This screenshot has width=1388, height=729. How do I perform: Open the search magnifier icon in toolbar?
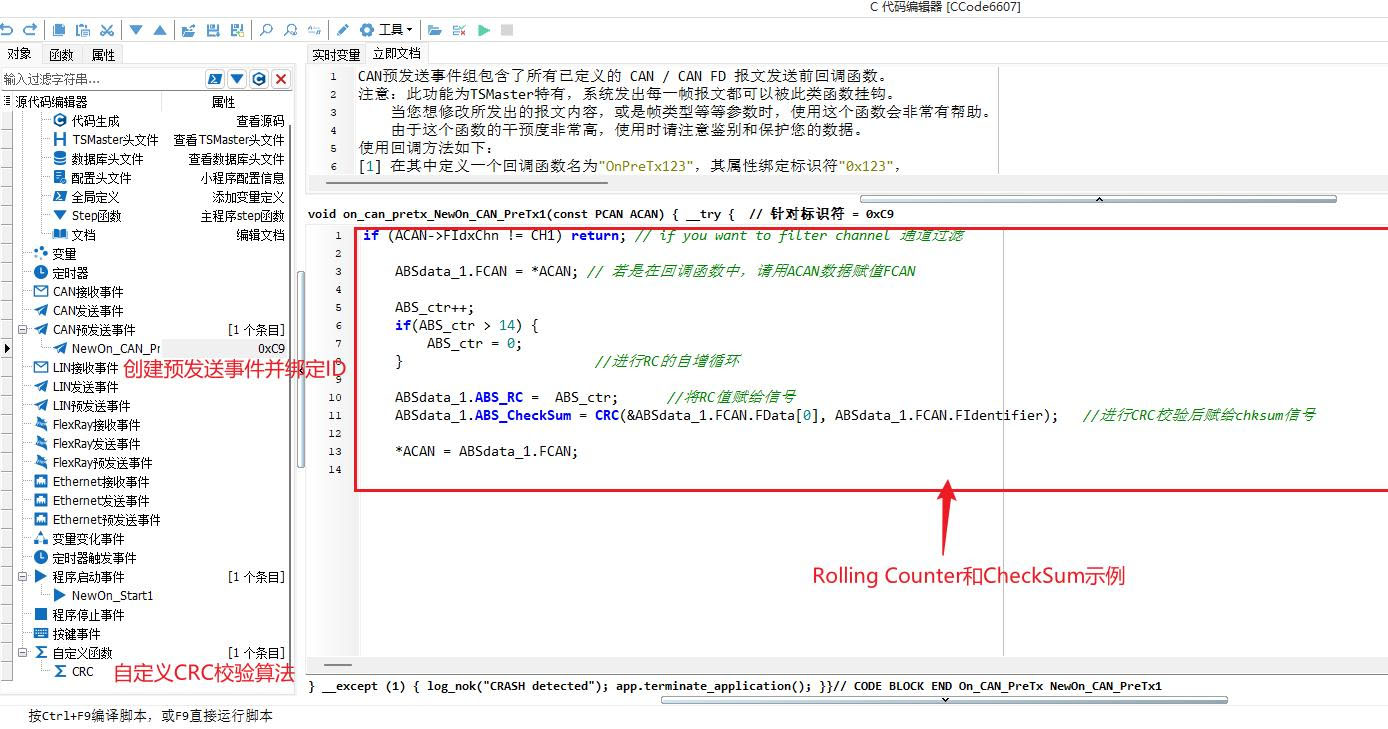point(266,30)
